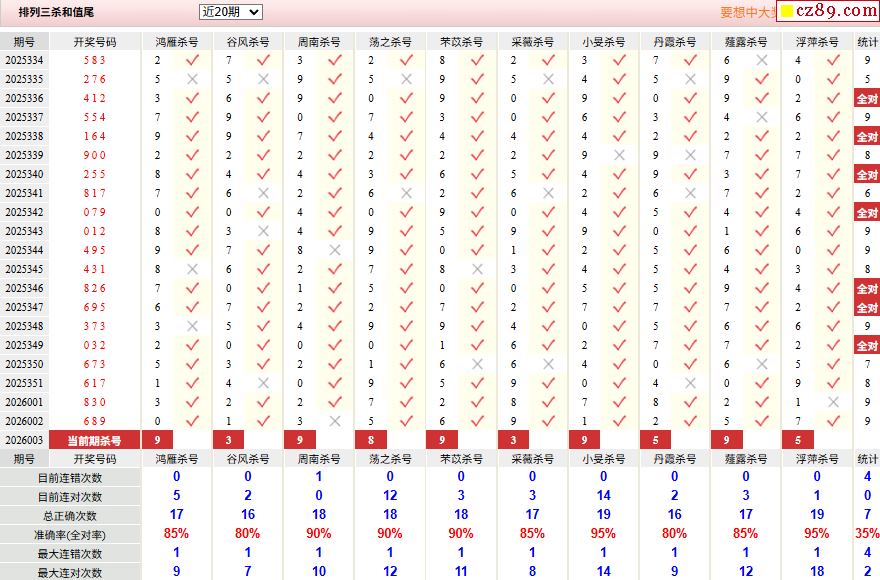The image size is (880, 580).
Task: Click gray cross for 小旻杀号 in row 2025339
Action: 620,155
